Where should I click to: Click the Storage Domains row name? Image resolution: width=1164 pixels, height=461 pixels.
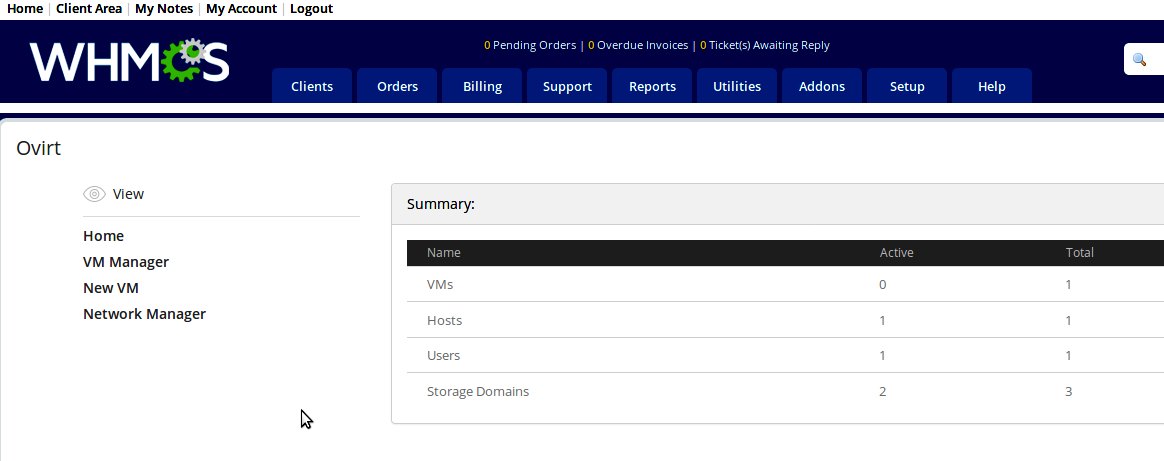coord(478,391)
